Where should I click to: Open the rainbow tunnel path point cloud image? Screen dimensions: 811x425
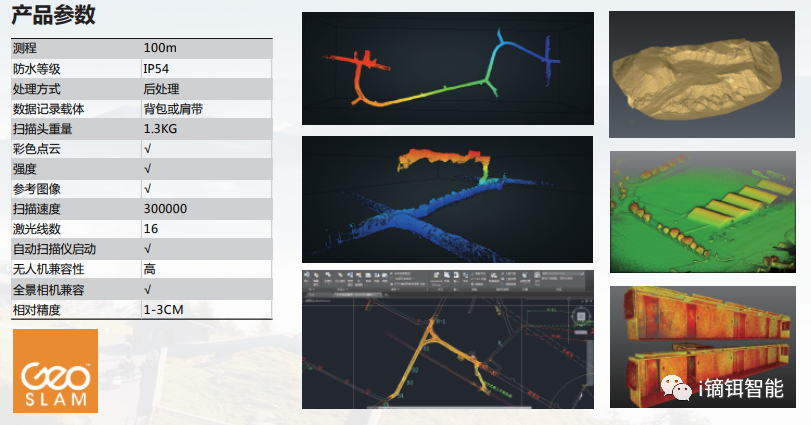[x=447, y=69]
